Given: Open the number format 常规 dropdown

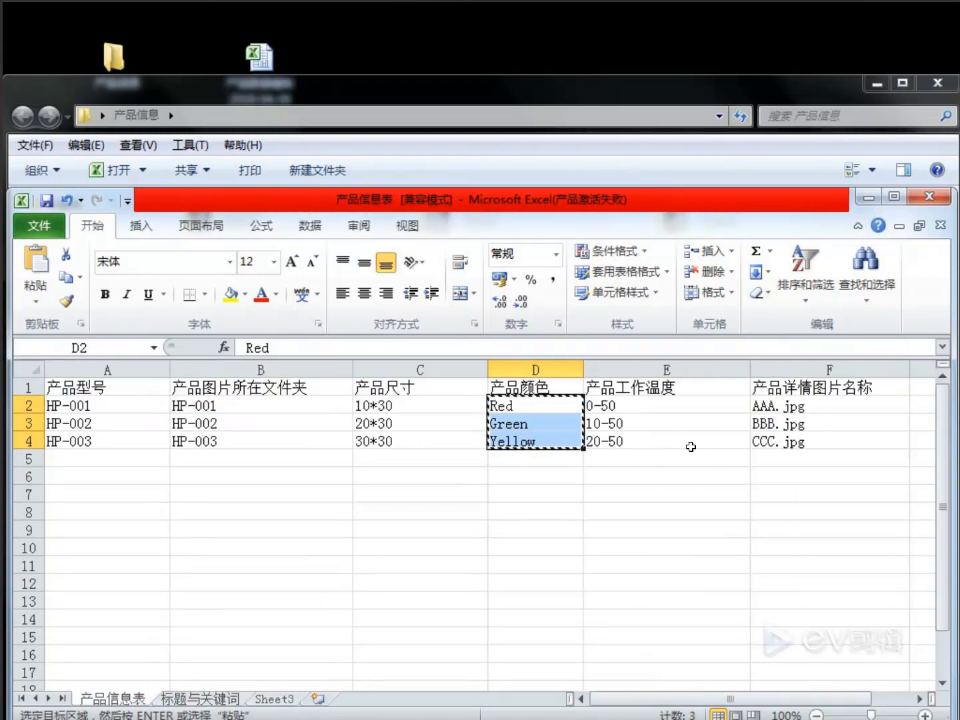Looking at the screenshot, I should point(556,254).
